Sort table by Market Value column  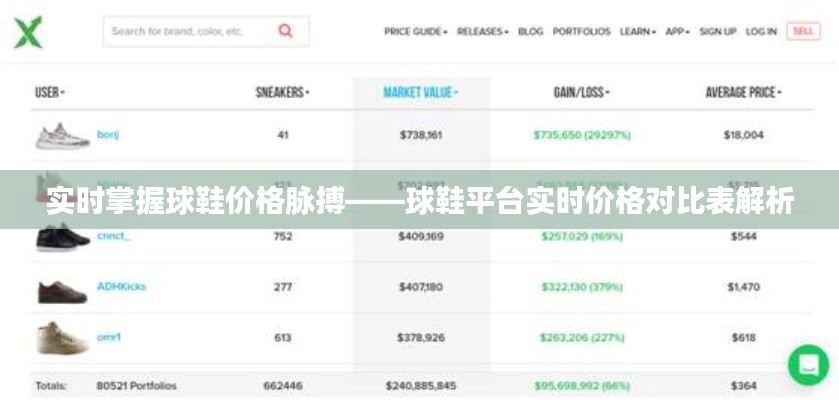(420, 92)
